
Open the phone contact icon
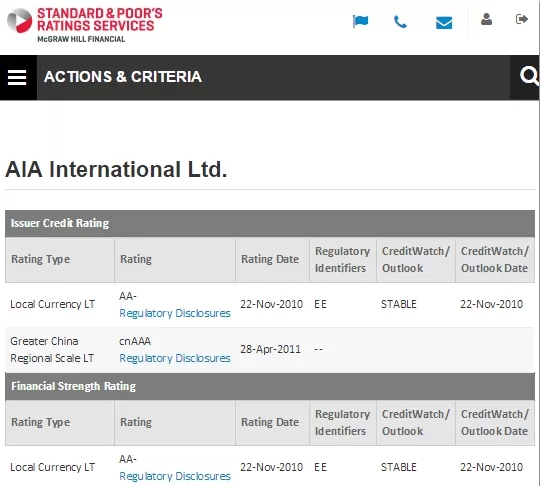pos(400,22)
